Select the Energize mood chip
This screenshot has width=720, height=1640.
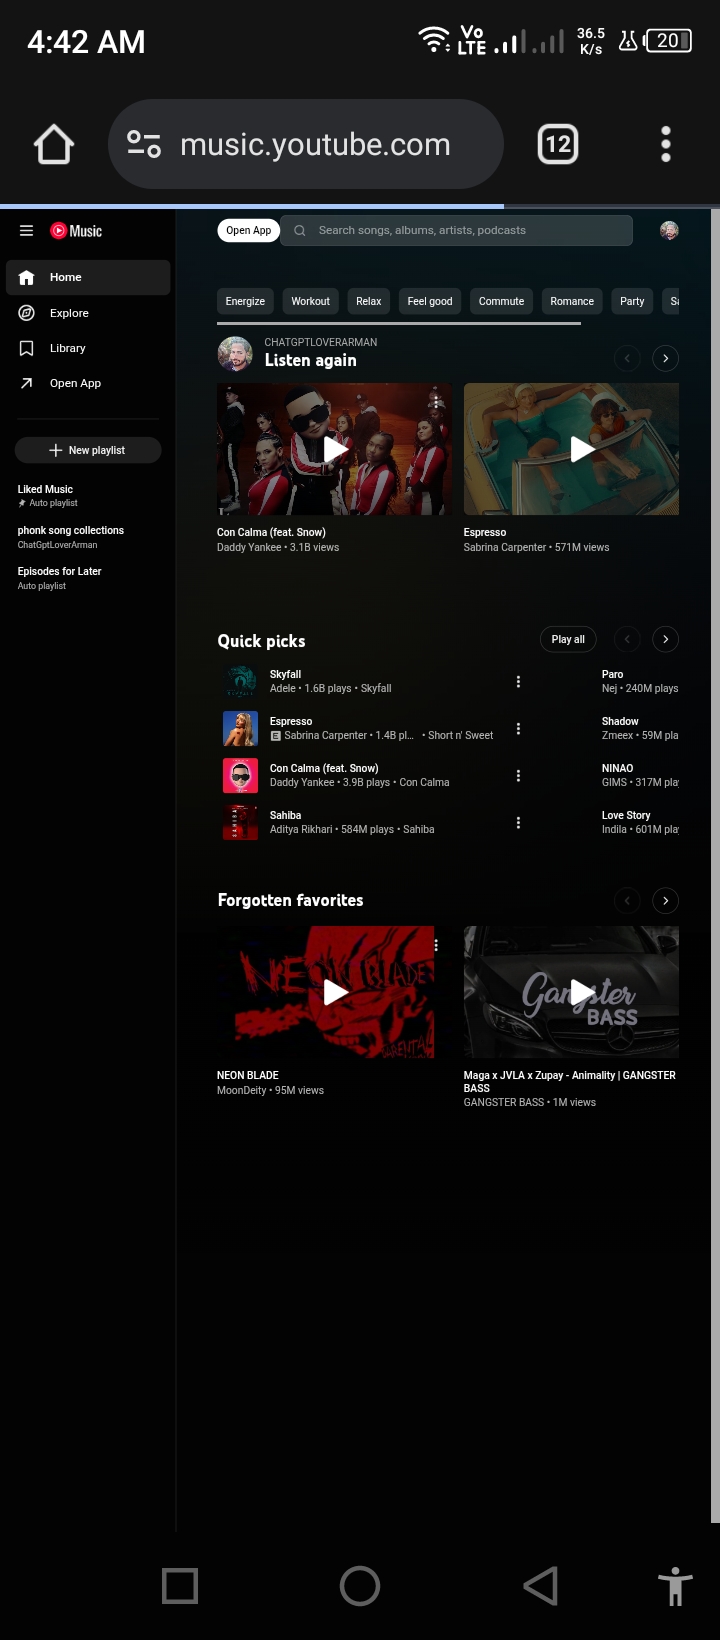click(x=245, y=301)
